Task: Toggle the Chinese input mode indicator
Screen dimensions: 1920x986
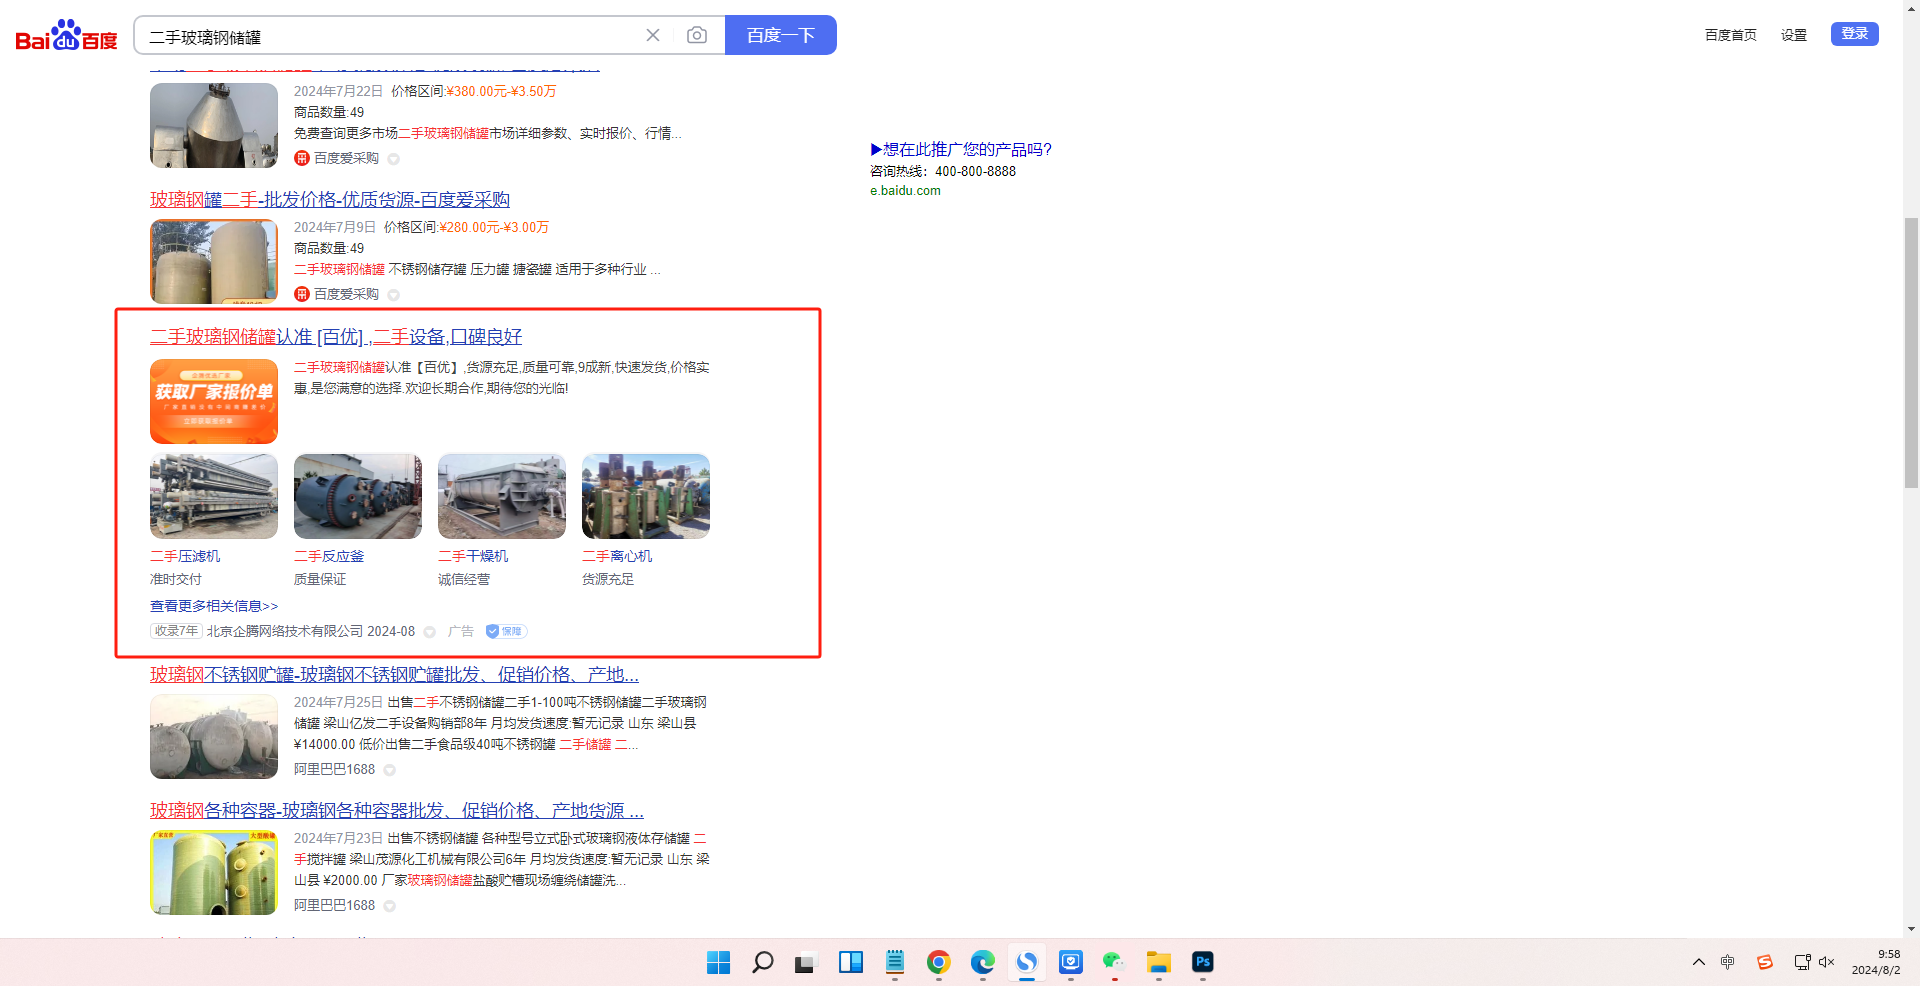Action: (1728, 962)
